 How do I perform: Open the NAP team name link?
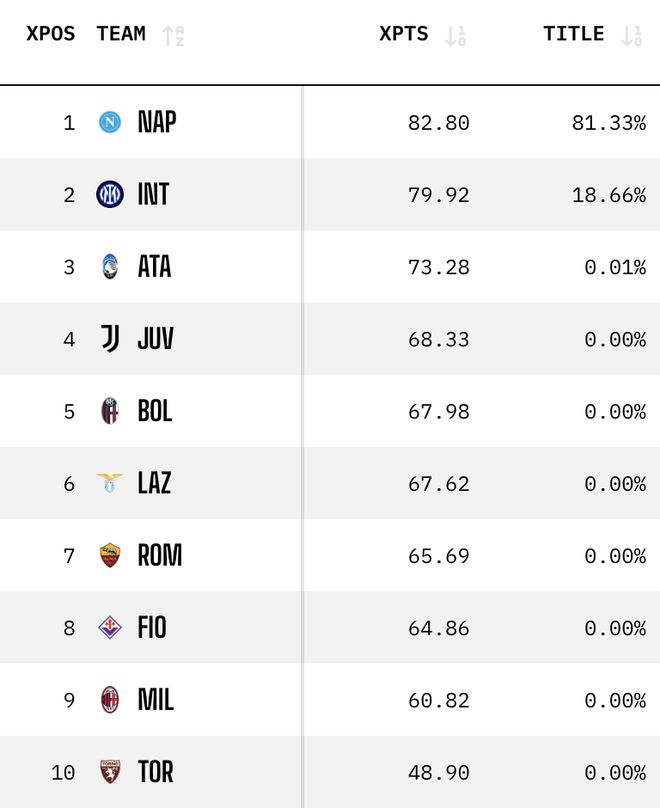tap(157, 122)
